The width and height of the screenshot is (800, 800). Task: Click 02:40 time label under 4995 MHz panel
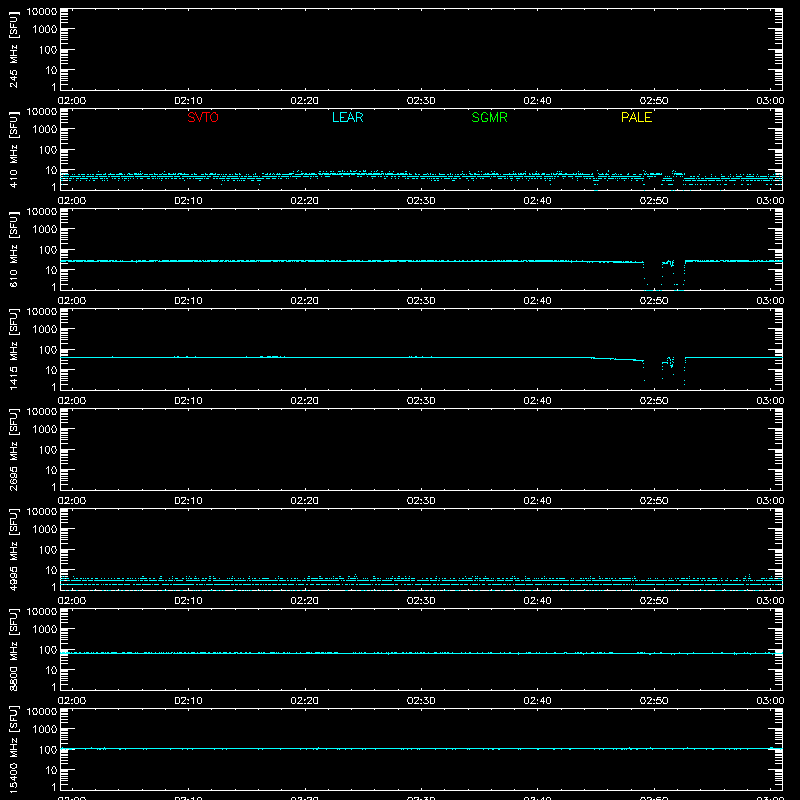click(x=537, y=601)
